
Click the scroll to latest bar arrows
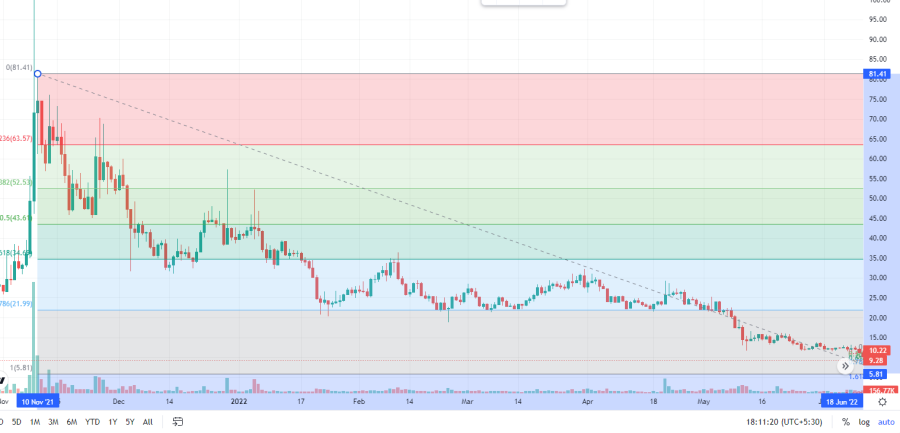845,365
